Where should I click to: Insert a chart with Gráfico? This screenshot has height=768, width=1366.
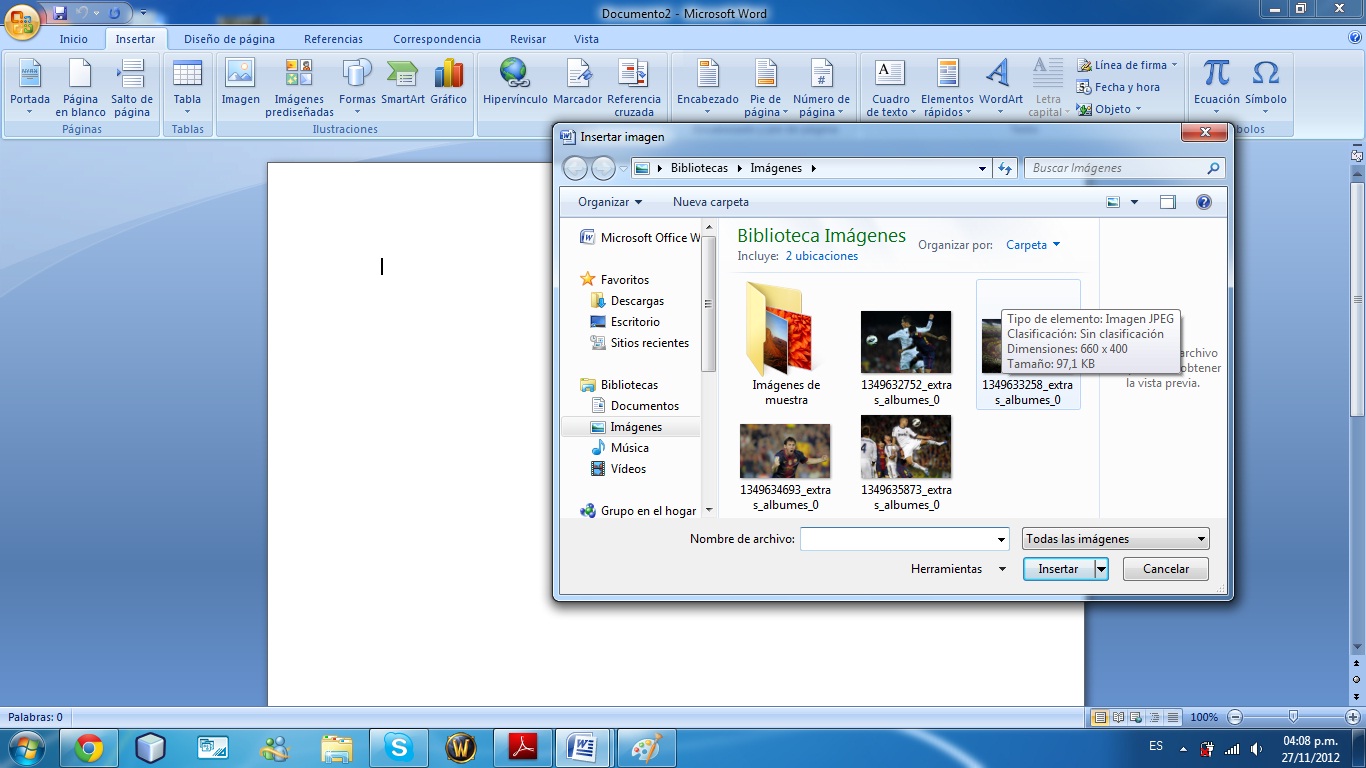[449, 82]
